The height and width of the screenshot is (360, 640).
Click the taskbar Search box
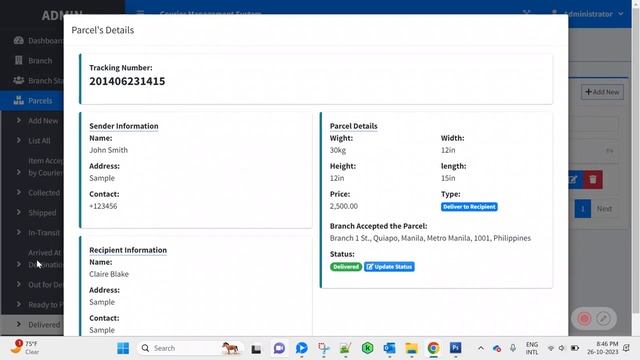tap(190, 348)
